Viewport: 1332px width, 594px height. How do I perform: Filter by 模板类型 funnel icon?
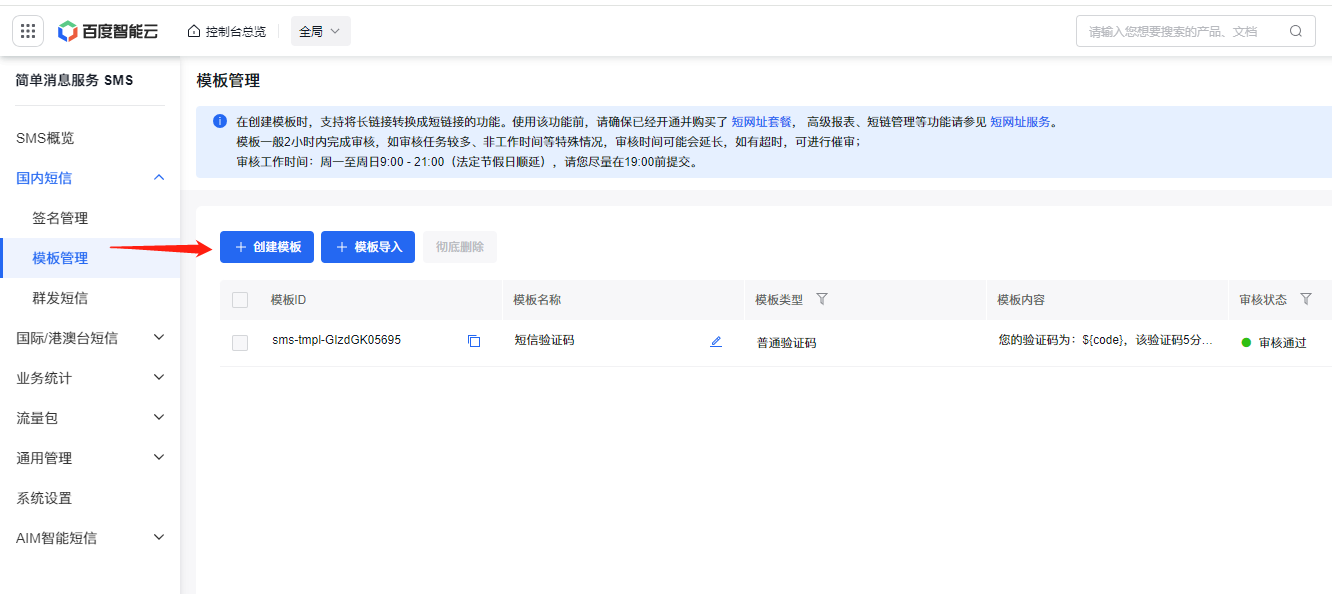[x=822, y=299]
